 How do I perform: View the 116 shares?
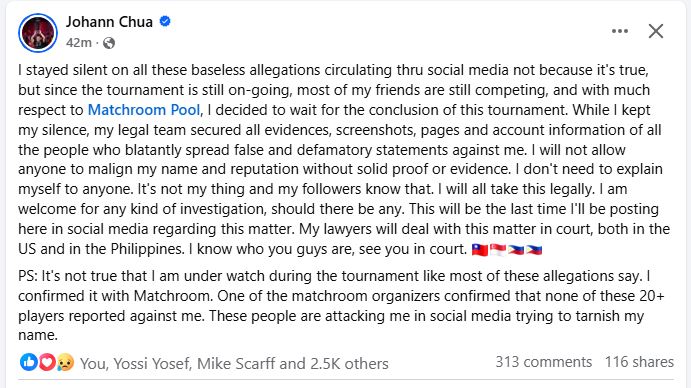[639, 362]
